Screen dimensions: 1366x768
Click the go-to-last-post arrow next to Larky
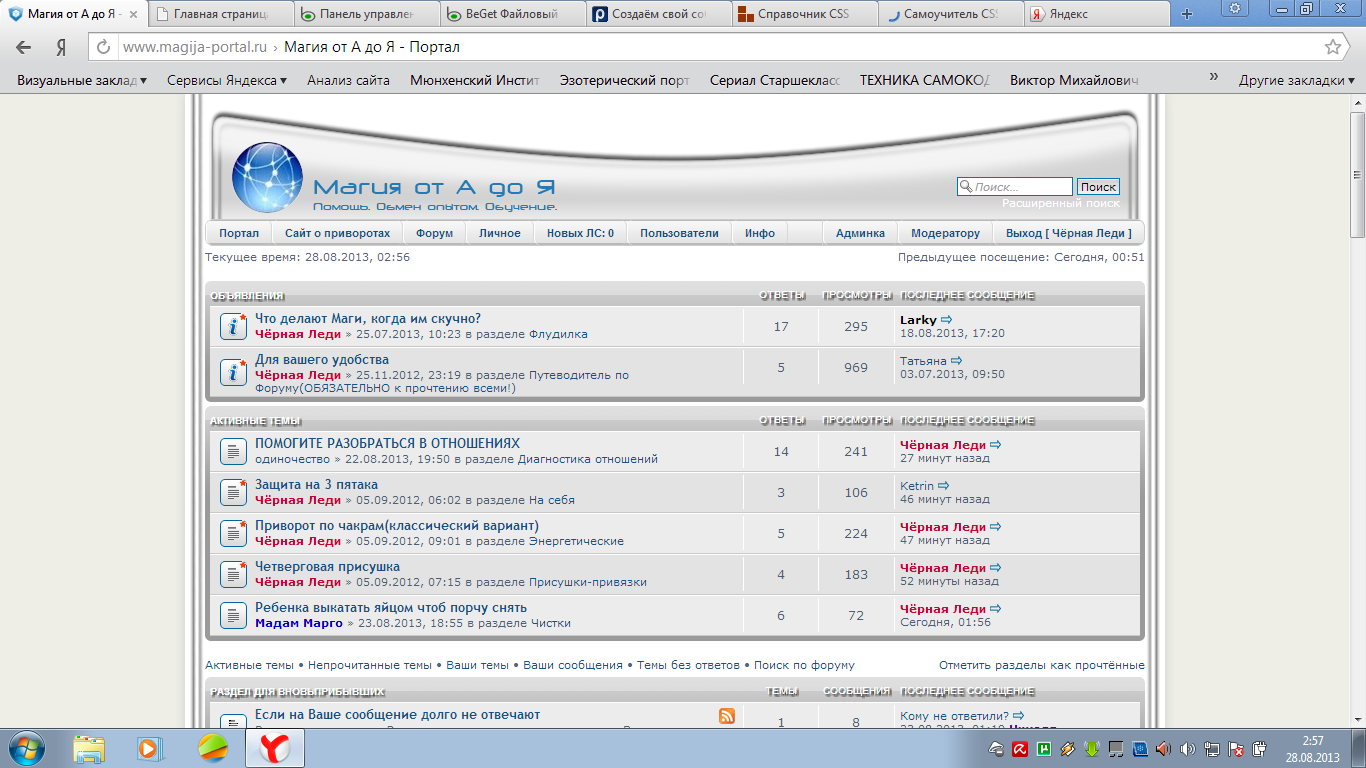[947, 320]
